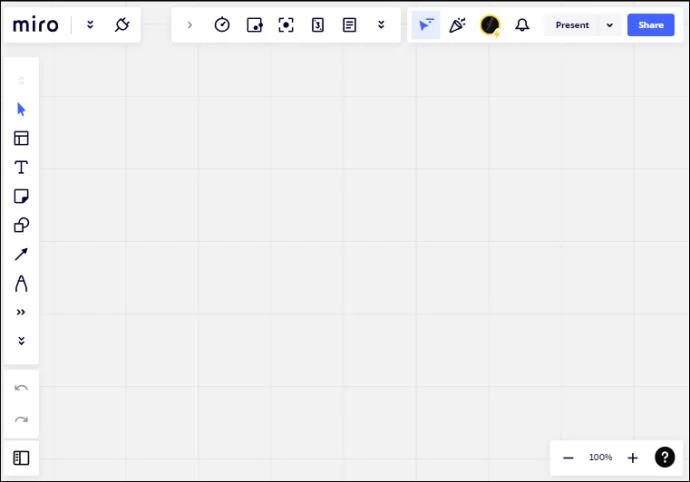690x482 pixels.
Task: Select the Connection line arrow tool
Action: point(21,254)
